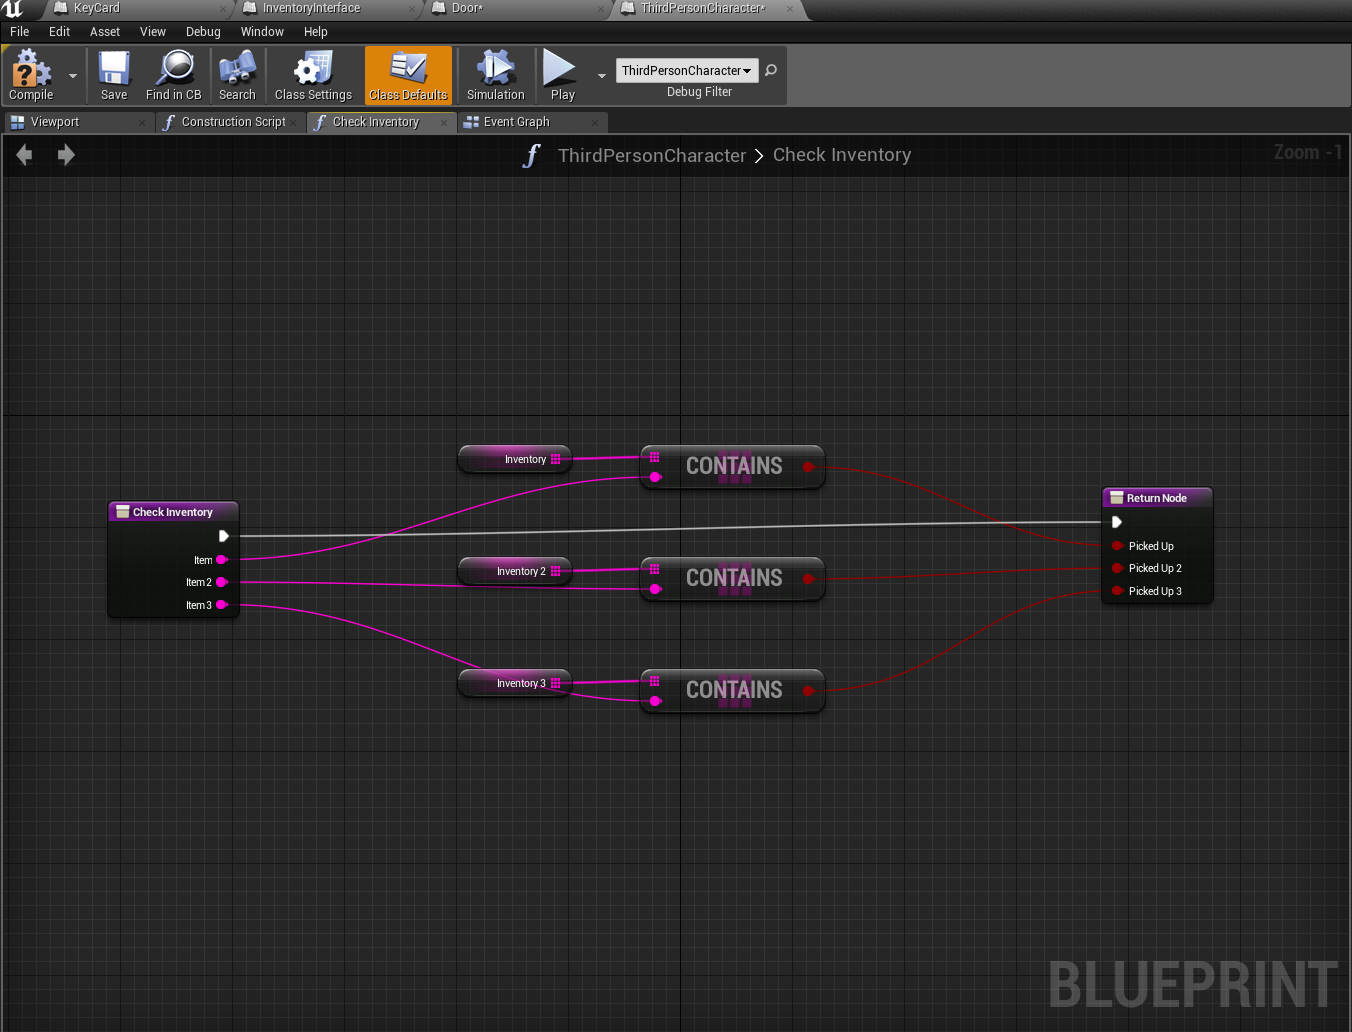The image size is (1352, 1032).
Task: Open the Construction Script tab
Action: click(233, 122)
